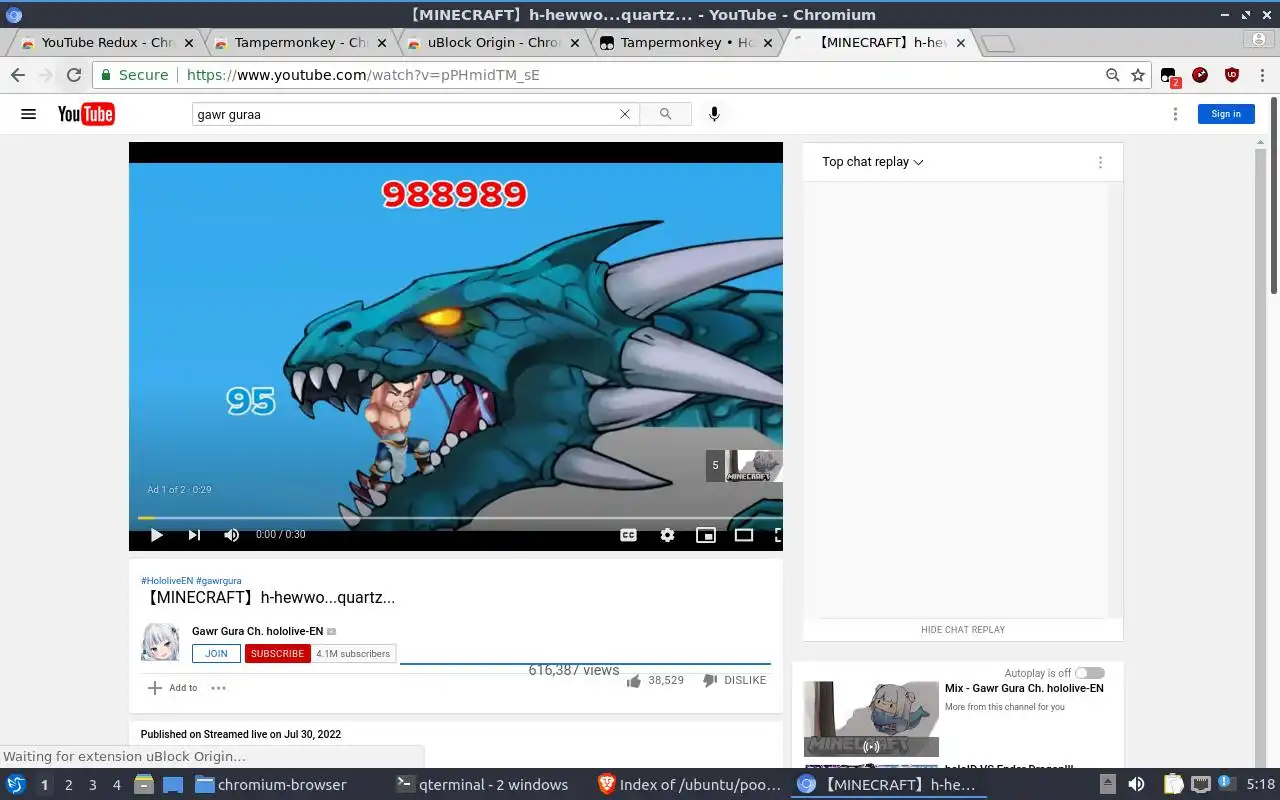The width and height of the screenshot is (1280, 800).
Task: Open Gawr Gura Ch. hololive-EN channel link
Action: click(257, 632)
